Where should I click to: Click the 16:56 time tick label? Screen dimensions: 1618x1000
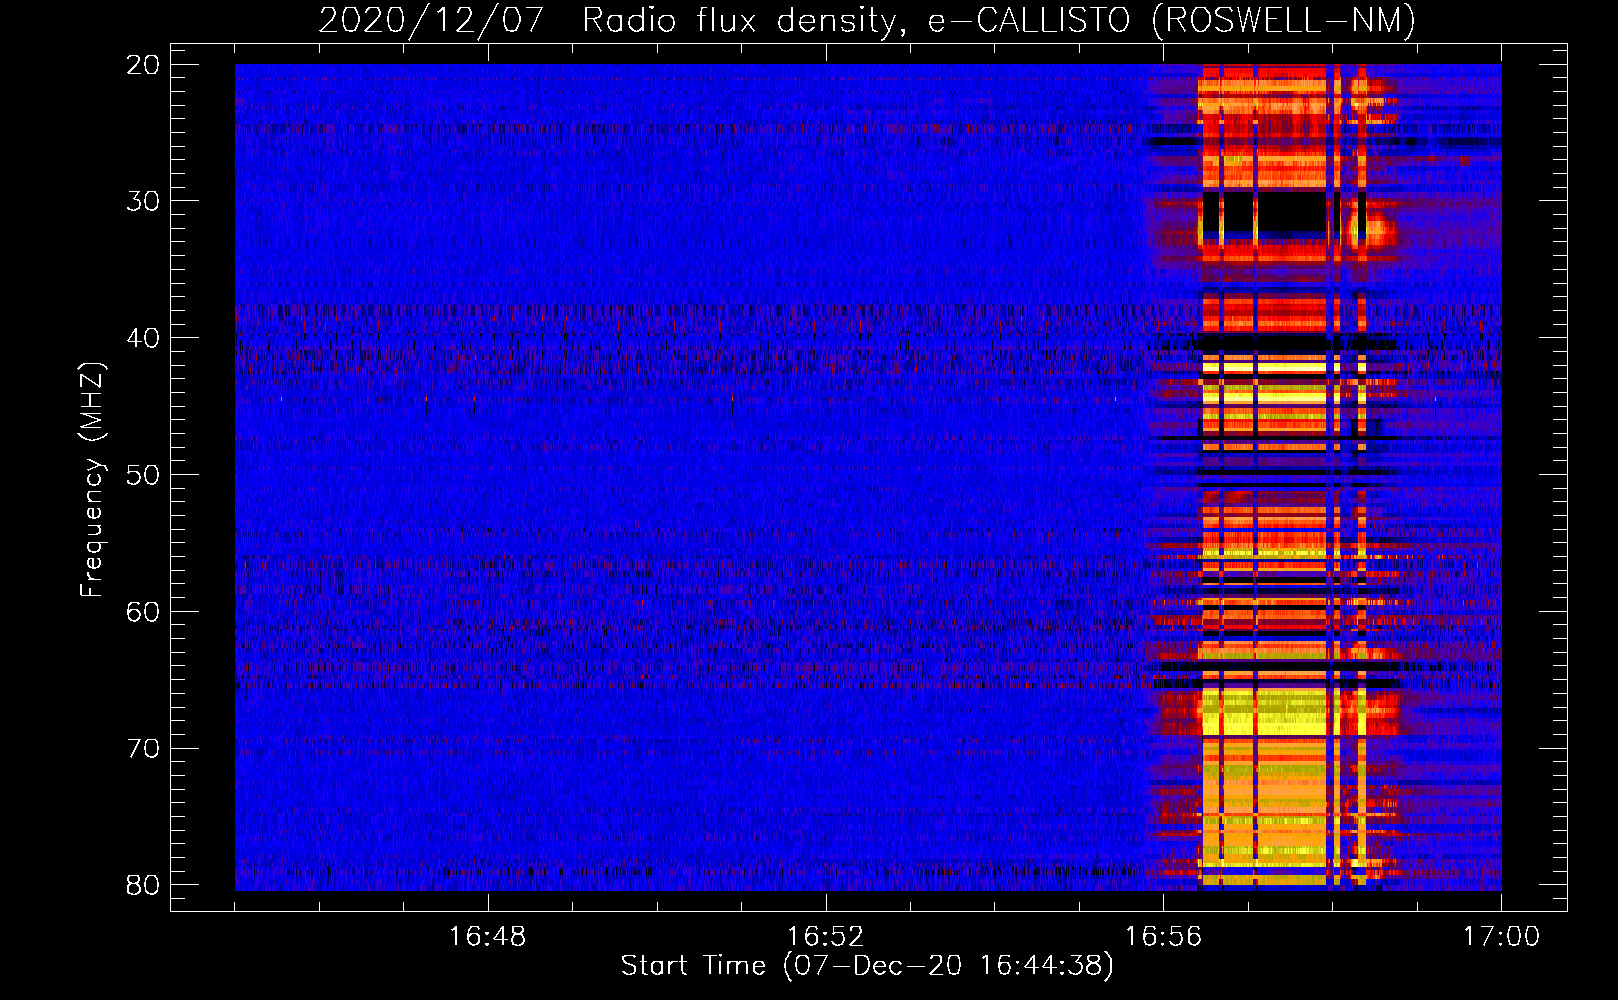1163,937
